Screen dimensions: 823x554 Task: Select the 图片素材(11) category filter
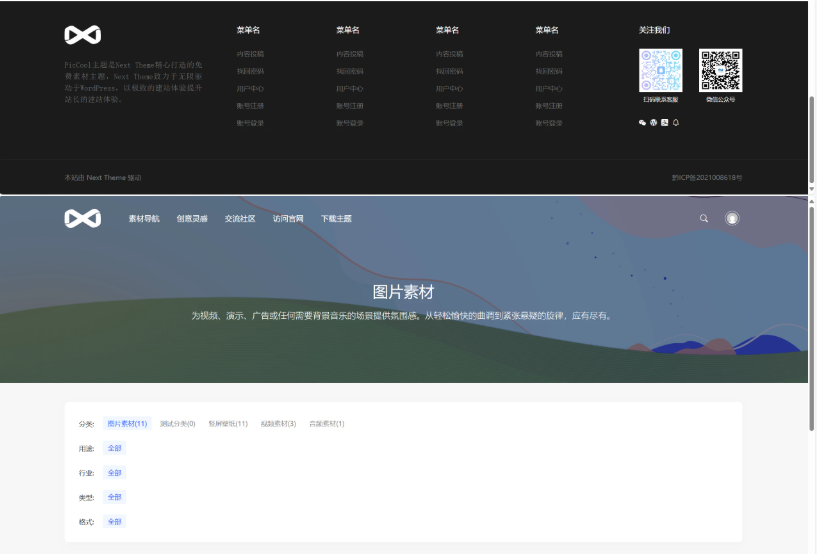tap(127, 424)
